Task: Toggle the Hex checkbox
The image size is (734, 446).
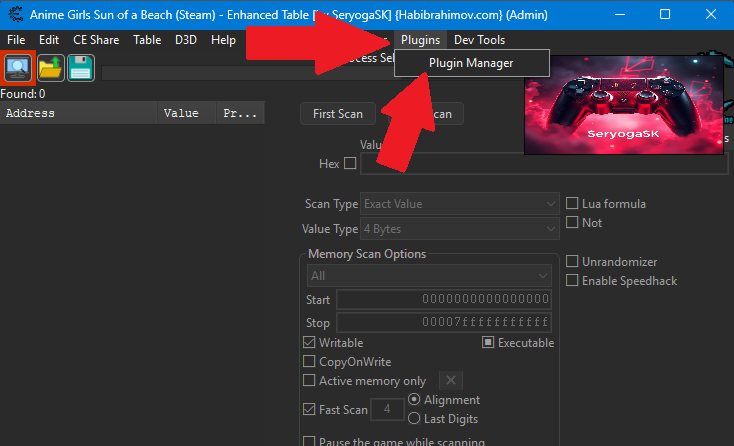Action: click(x=350, y=163)
